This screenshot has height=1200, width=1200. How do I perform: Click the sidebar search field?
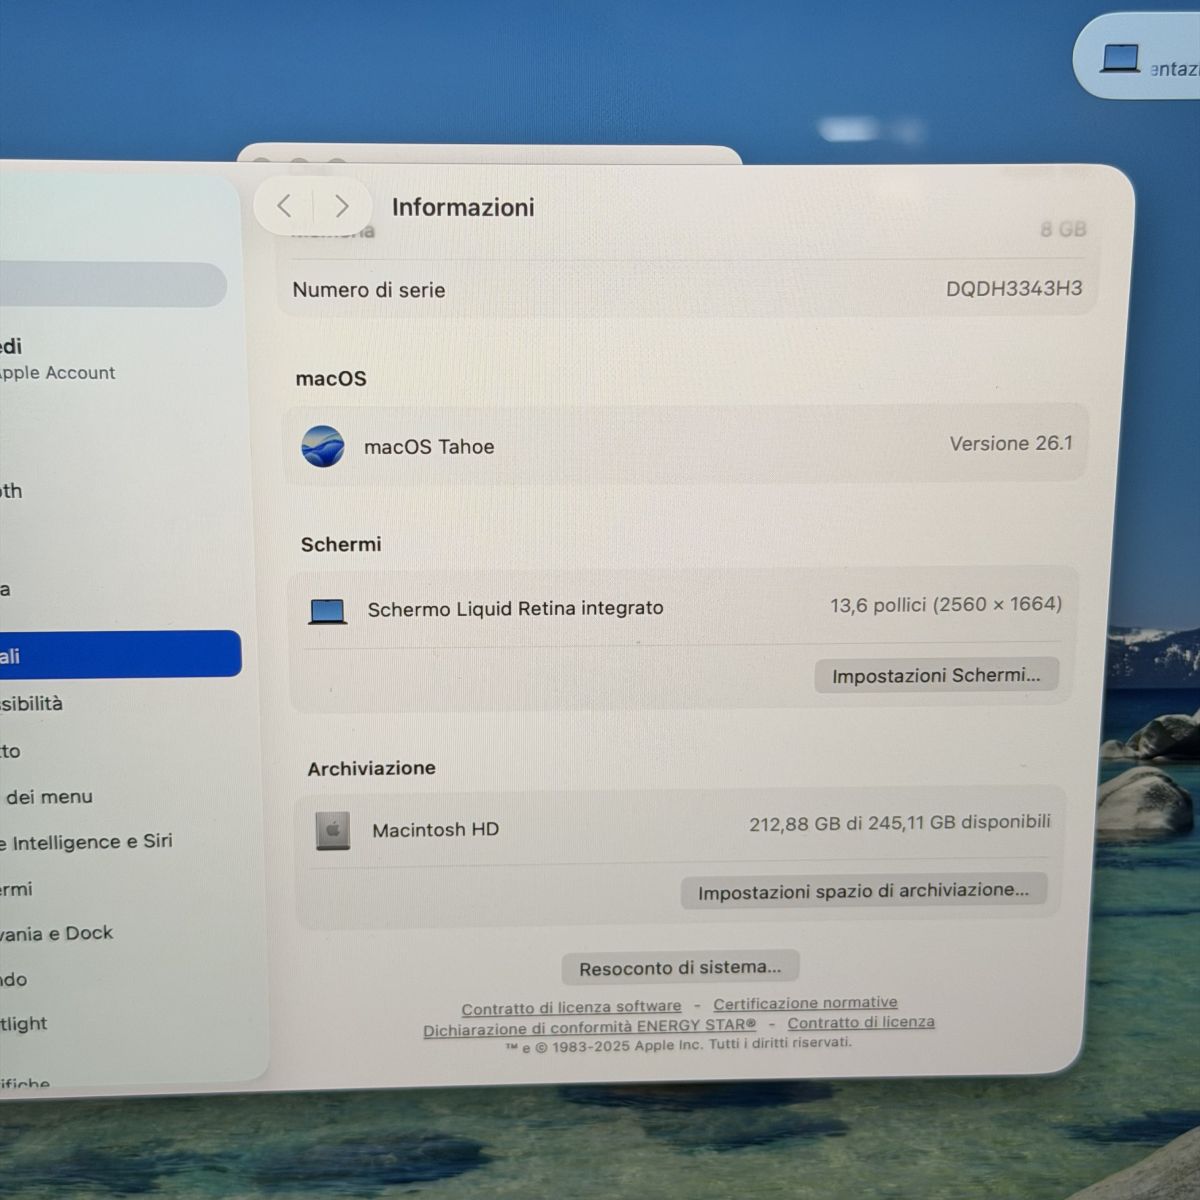pos(110,285)
